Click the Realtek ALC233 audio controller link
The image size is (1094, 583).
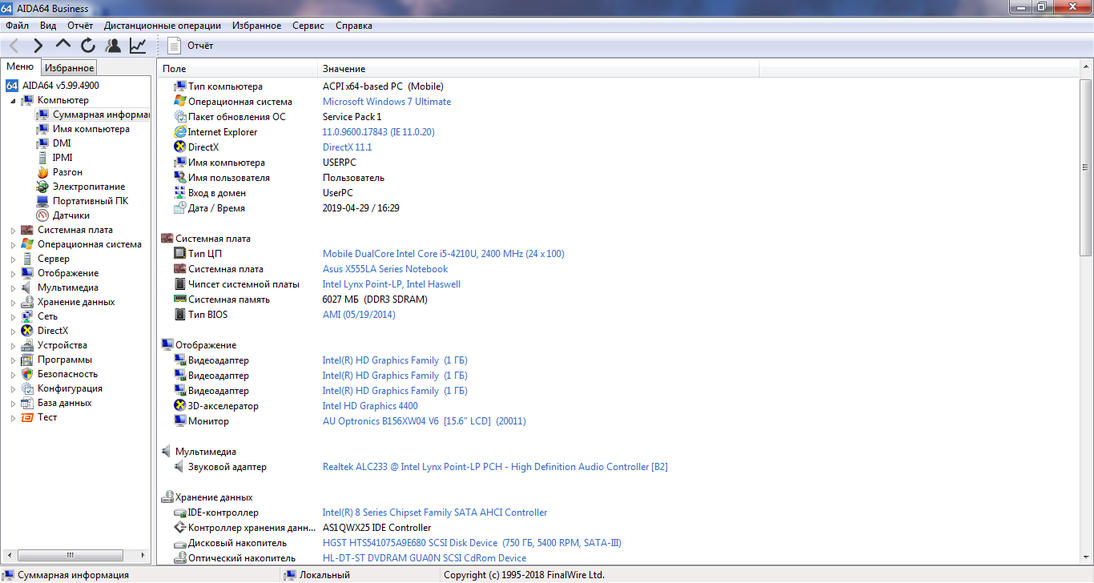pyautogui.click(x=495, y=467)
